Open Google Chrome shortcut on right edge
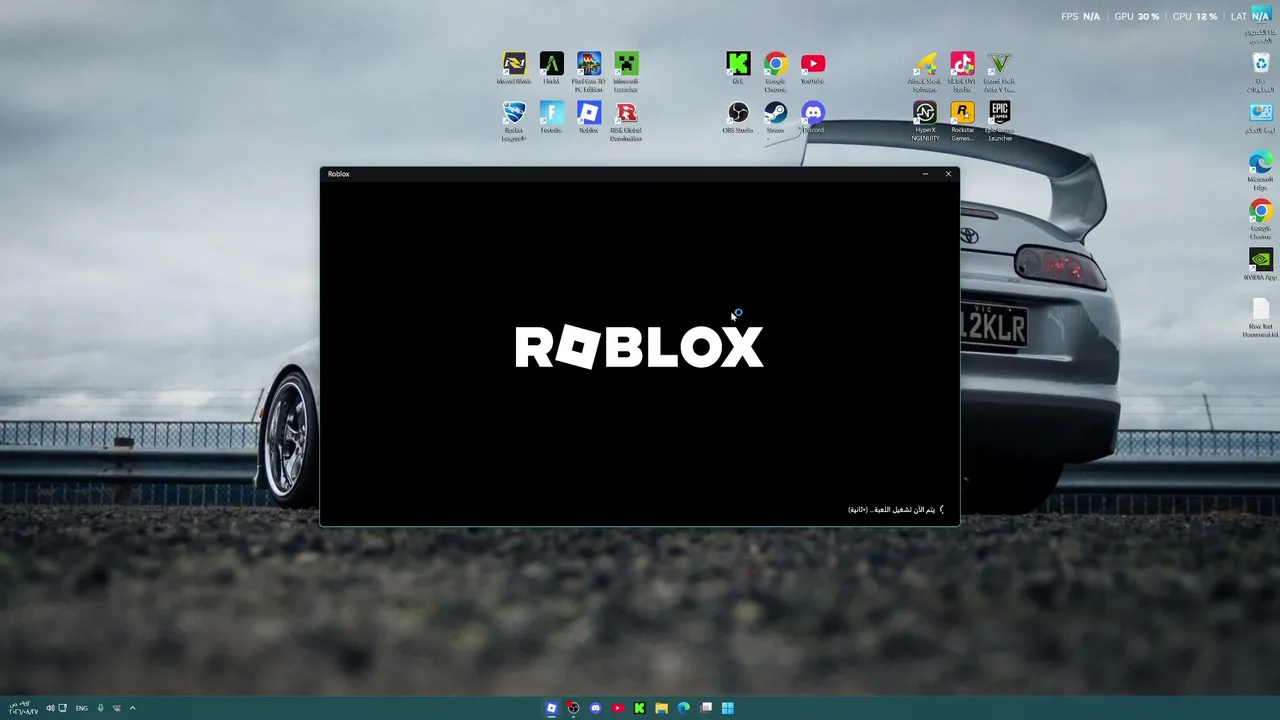 (x=1260, y=219)
